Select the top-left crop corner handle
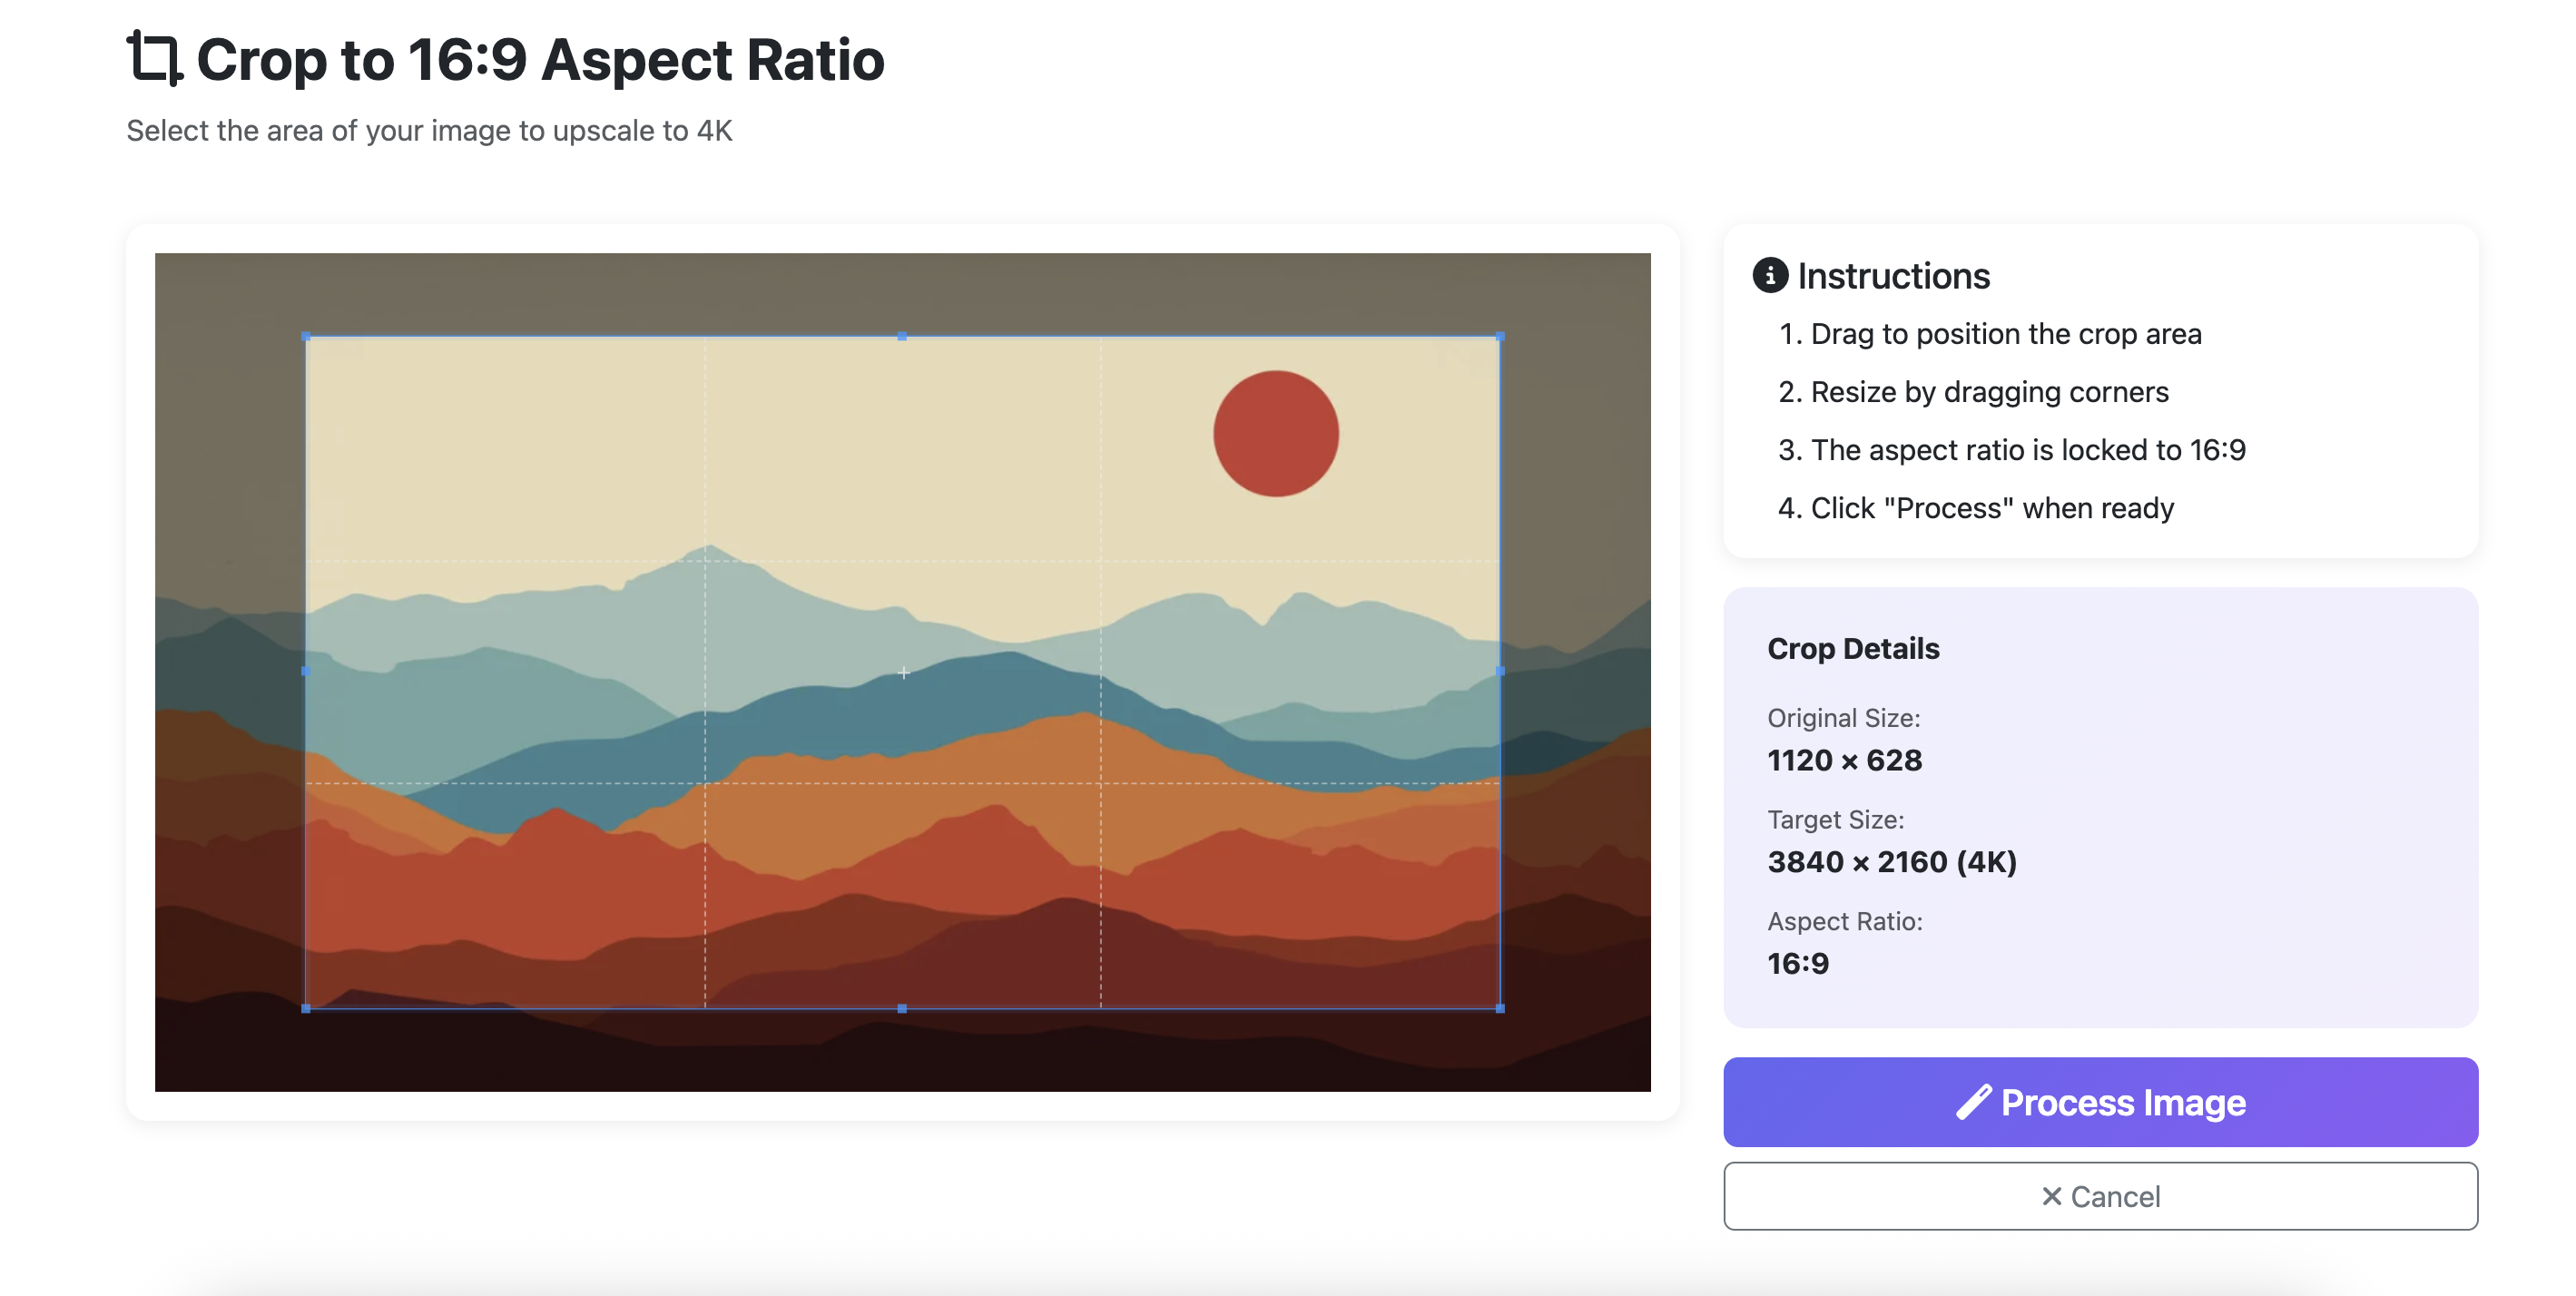 pyautogui.click(x=304, y=337)
